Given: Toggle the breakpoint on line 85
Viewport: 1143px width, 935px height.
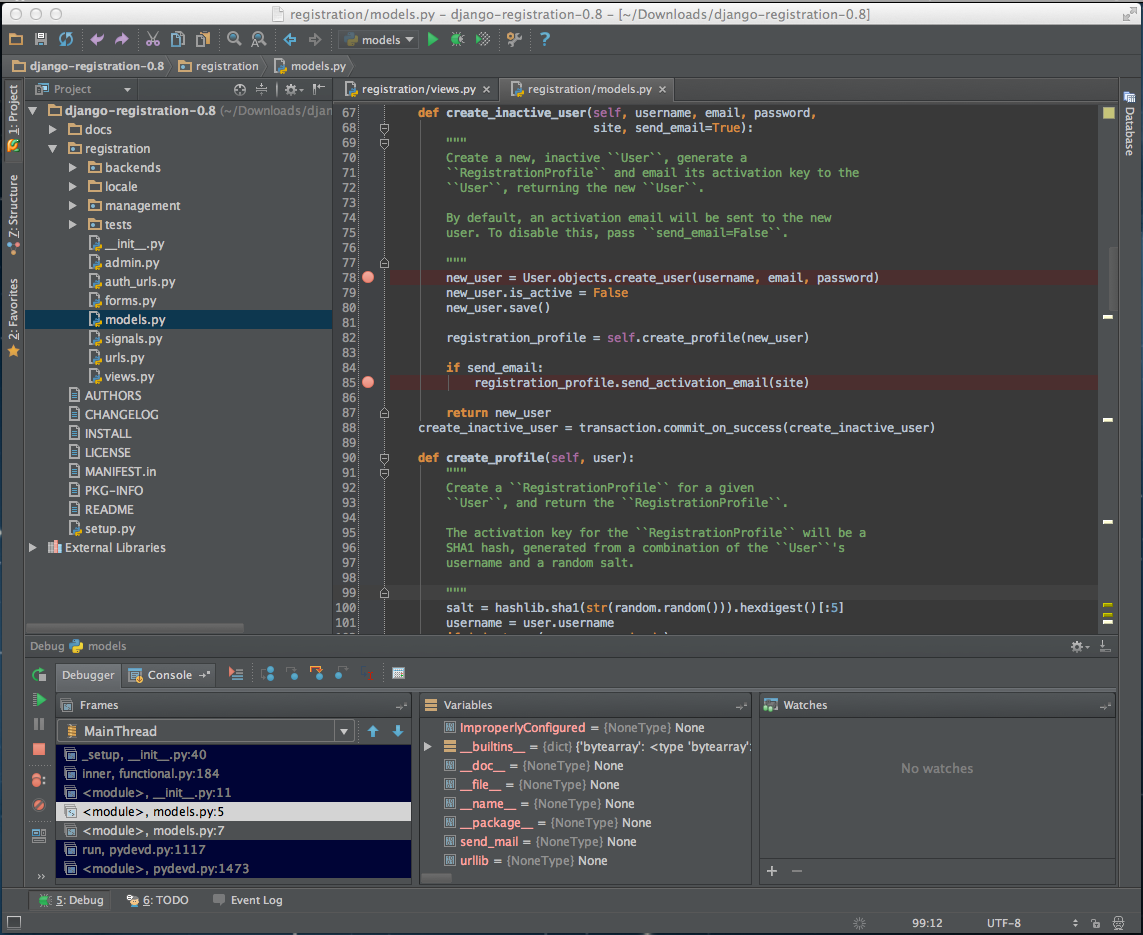Looking at the screenshot, I should point(367,382).
